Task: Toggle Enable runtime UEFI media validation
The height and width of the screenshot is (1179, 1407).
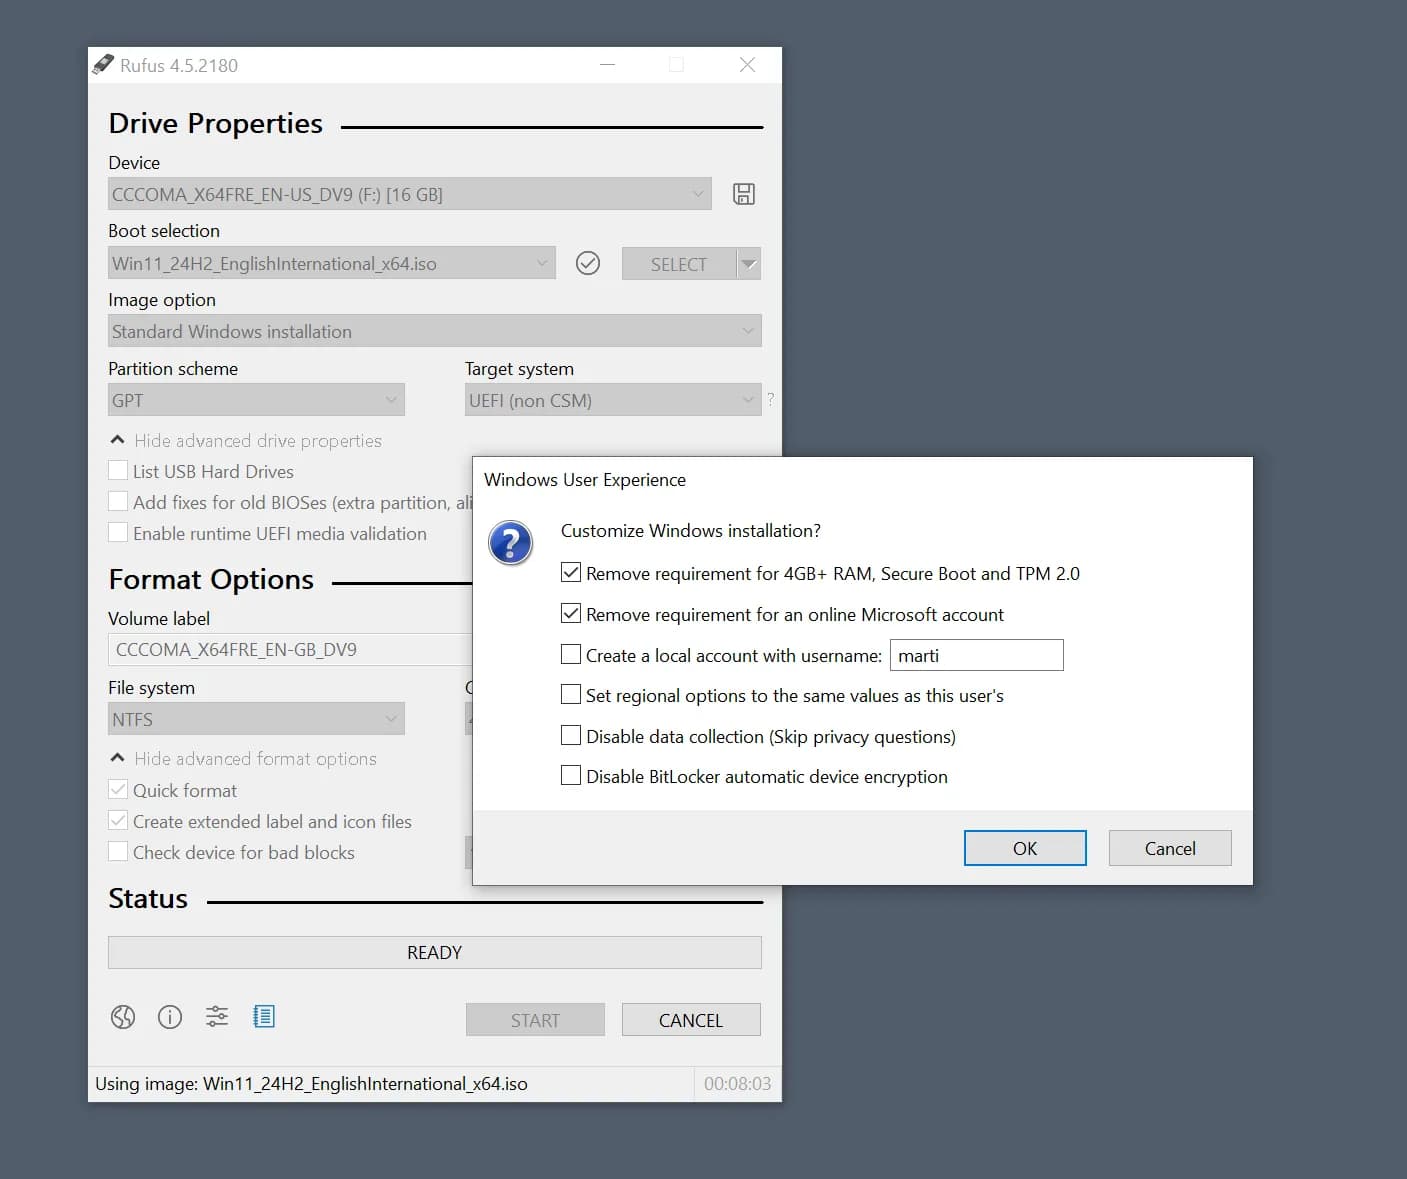Action: 118,533
